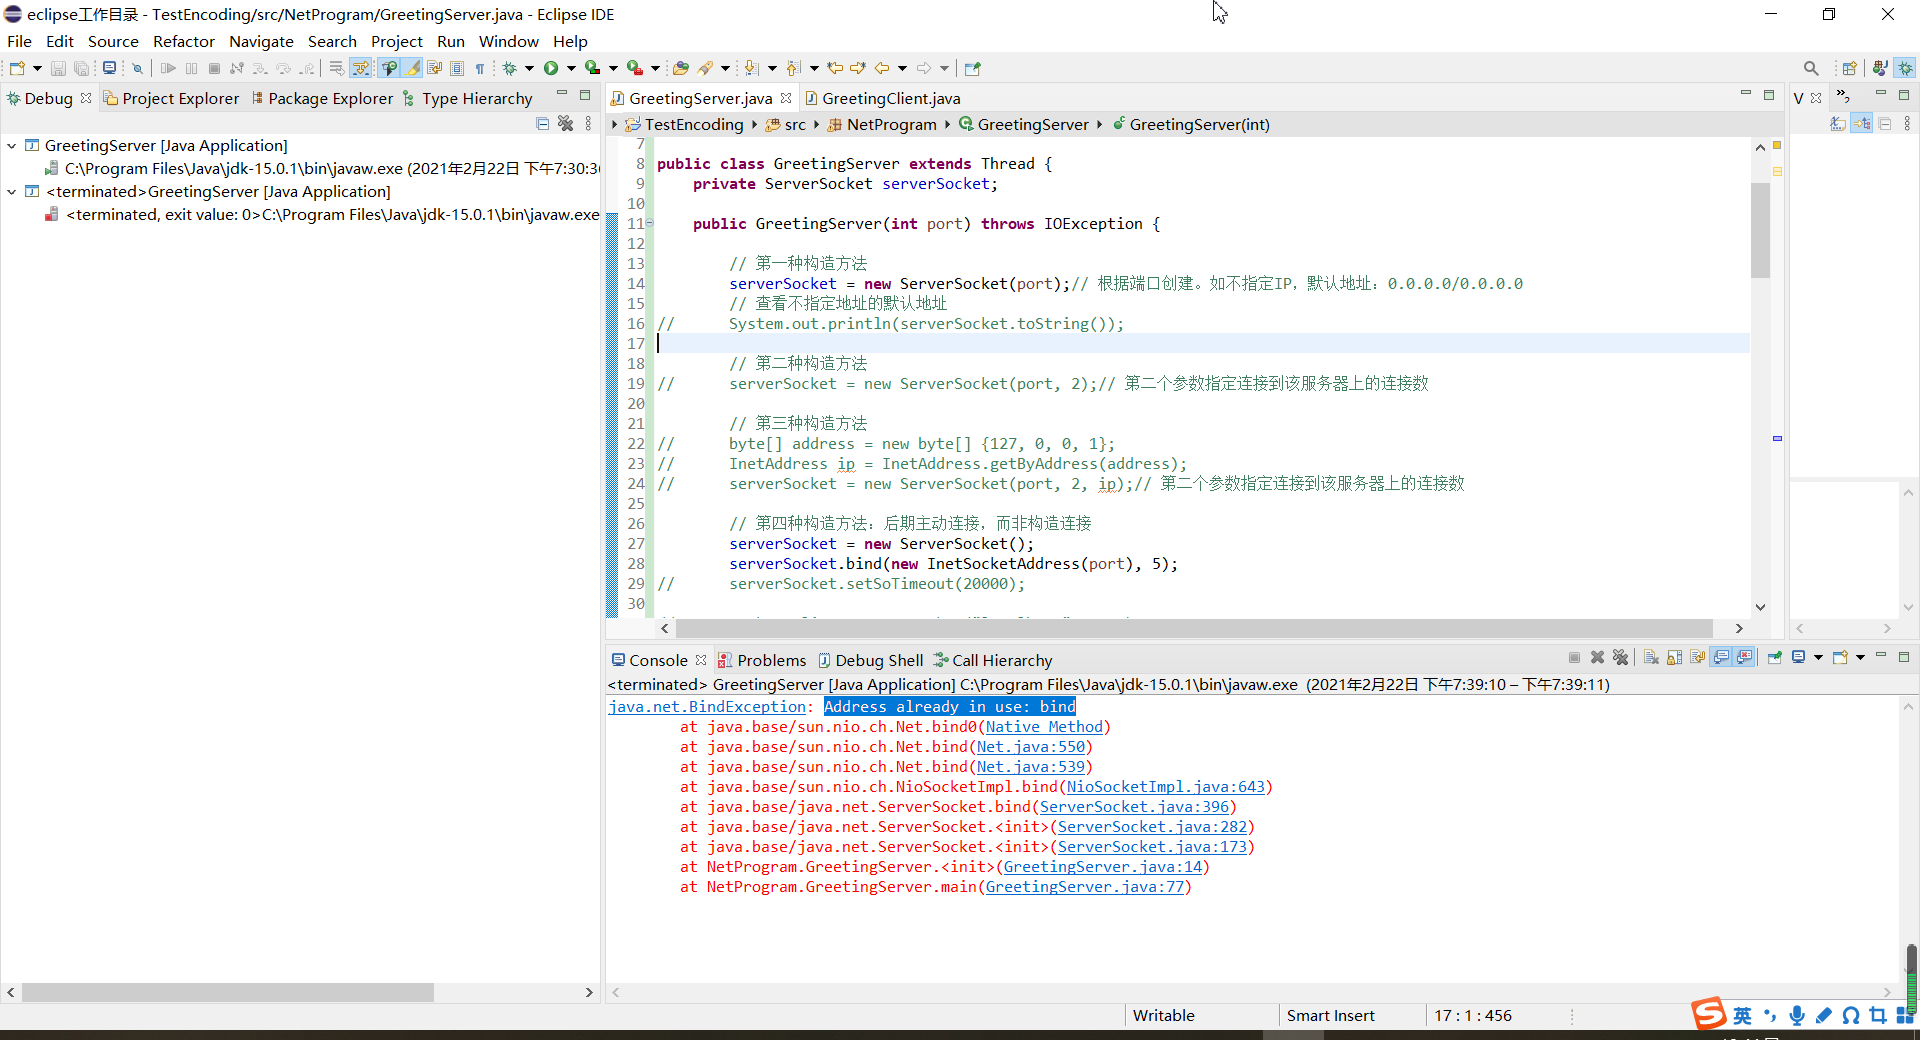
Task: Click Remove All Terminated Launches in Console
Action: click(1620, 657)
